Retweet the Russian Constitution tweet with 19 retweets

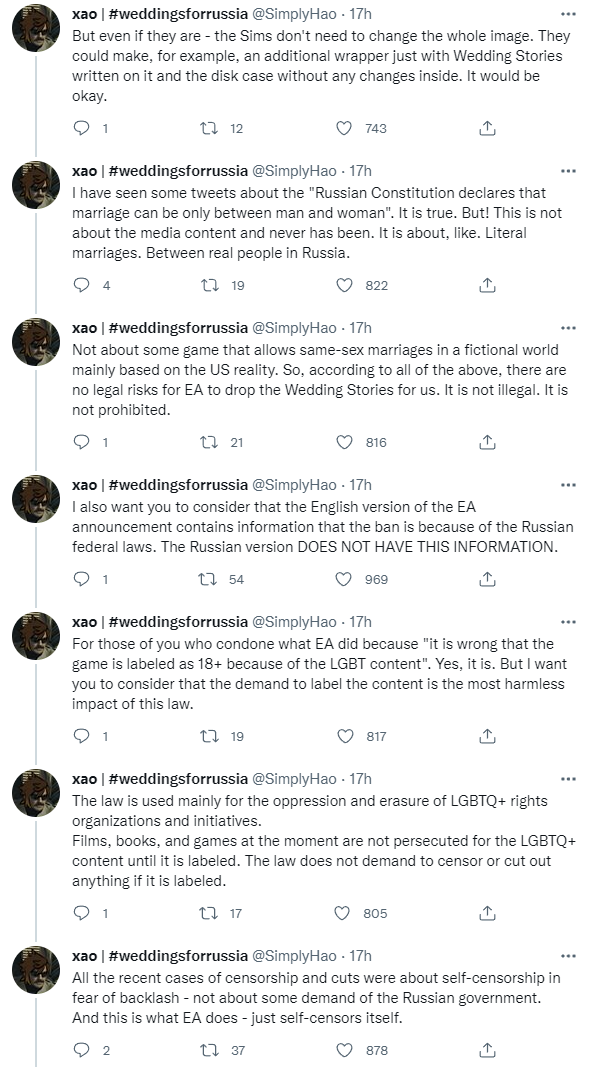(208, 285)
